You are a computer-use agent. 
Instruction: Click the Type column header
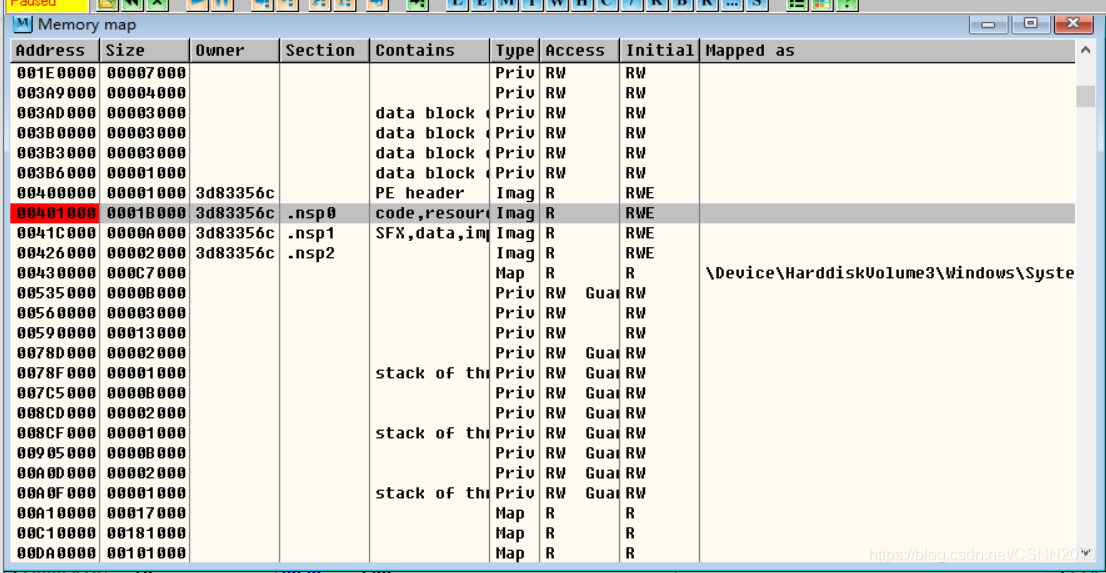coord(516,50)
